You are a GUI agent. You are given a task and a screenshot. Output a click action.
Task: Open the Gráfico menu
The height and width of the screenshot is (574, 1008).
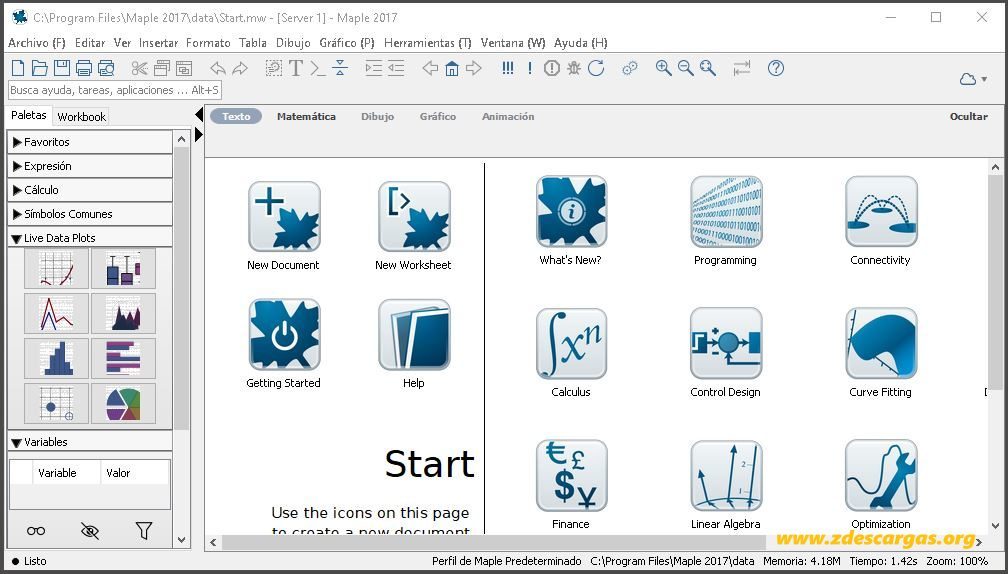347,42
